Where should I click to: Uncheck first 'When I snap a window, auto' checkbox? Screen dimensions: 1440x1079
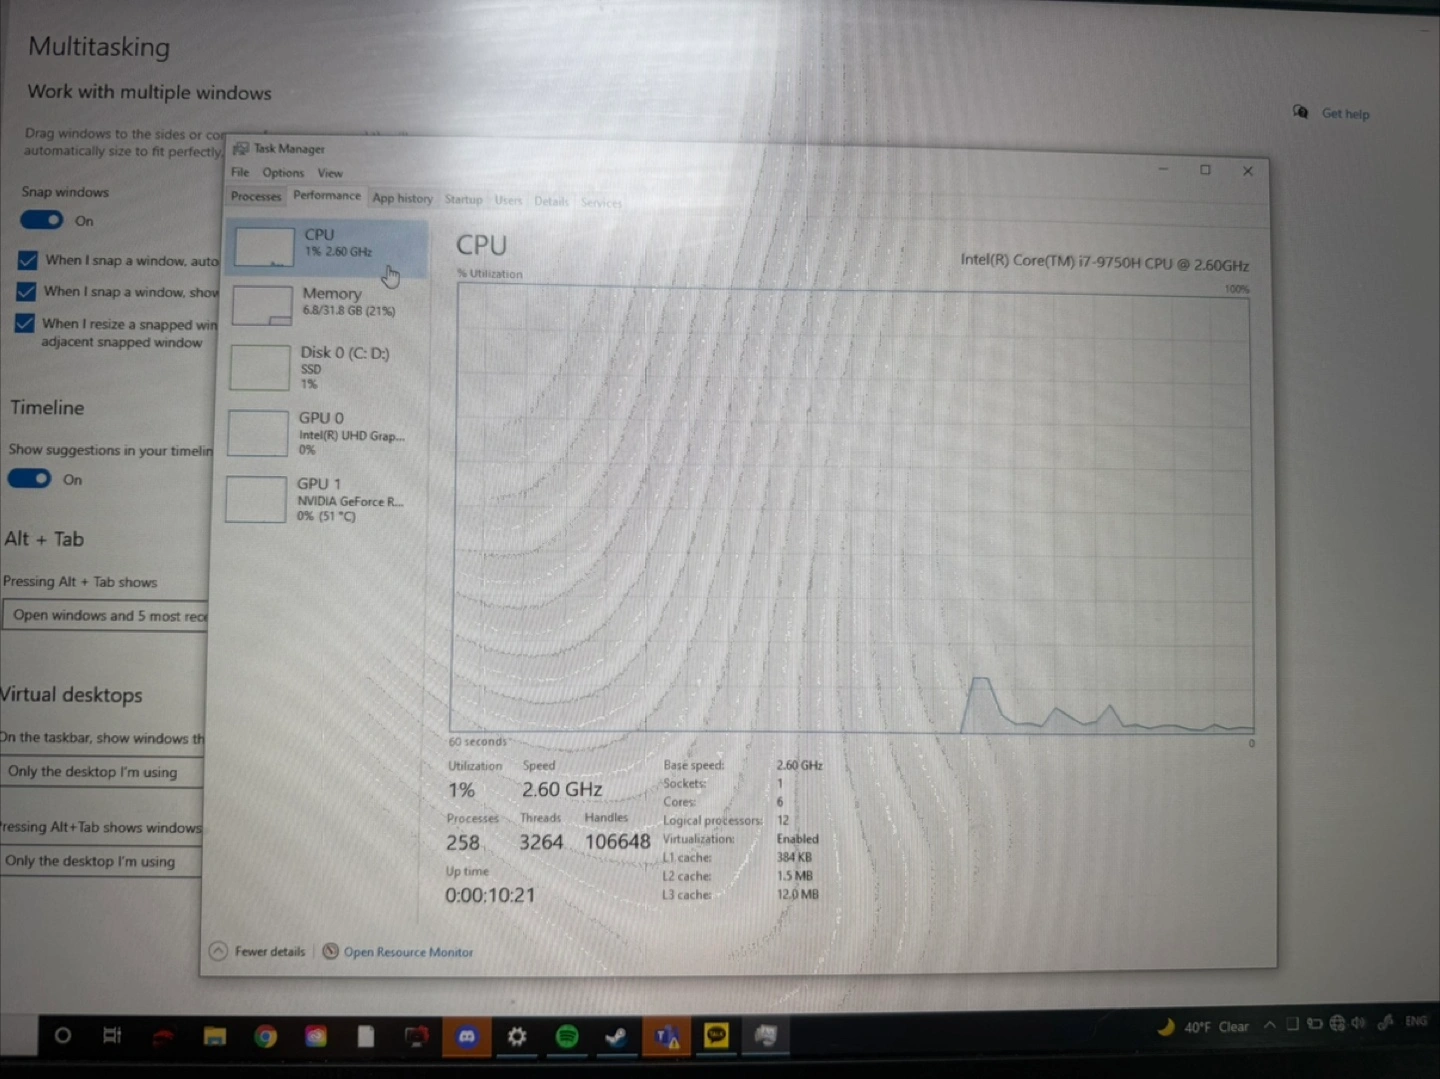pos(28,260)
